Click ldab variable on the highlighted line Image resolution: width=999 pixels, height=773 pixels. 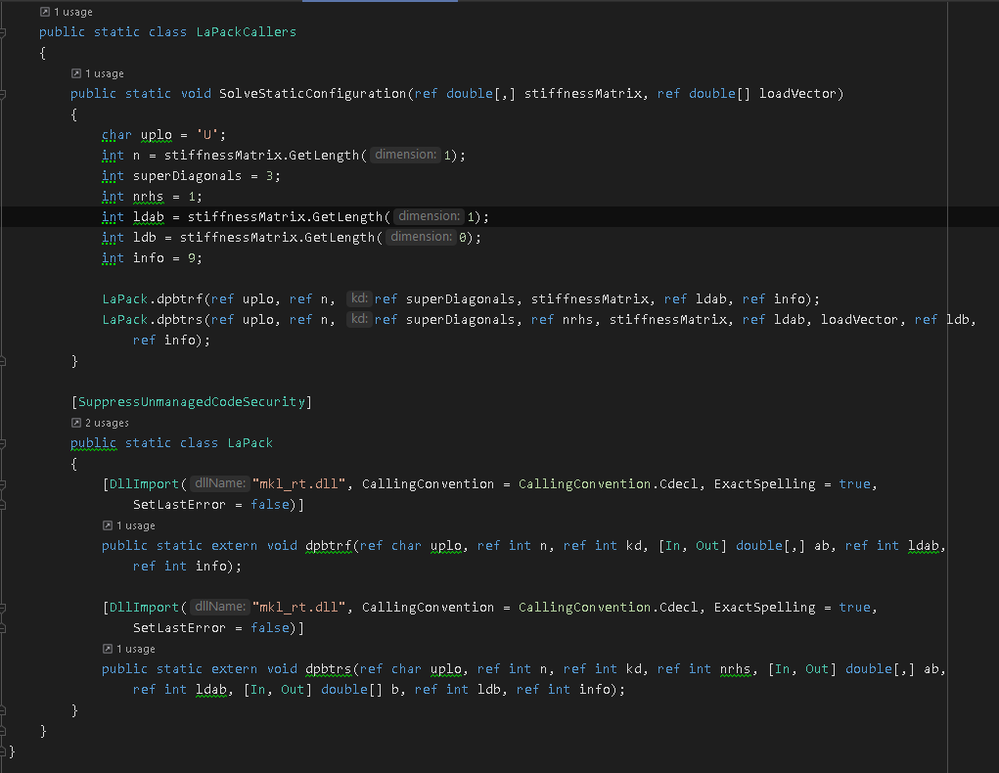[148, 217]
